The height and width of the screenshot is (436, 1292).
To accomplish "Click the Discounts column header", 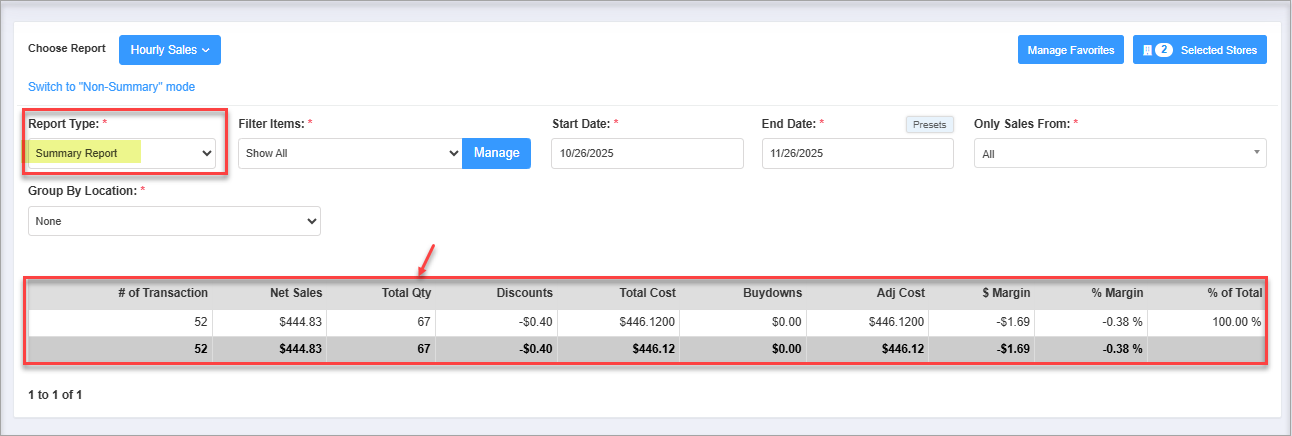I will tap(524, 293).
